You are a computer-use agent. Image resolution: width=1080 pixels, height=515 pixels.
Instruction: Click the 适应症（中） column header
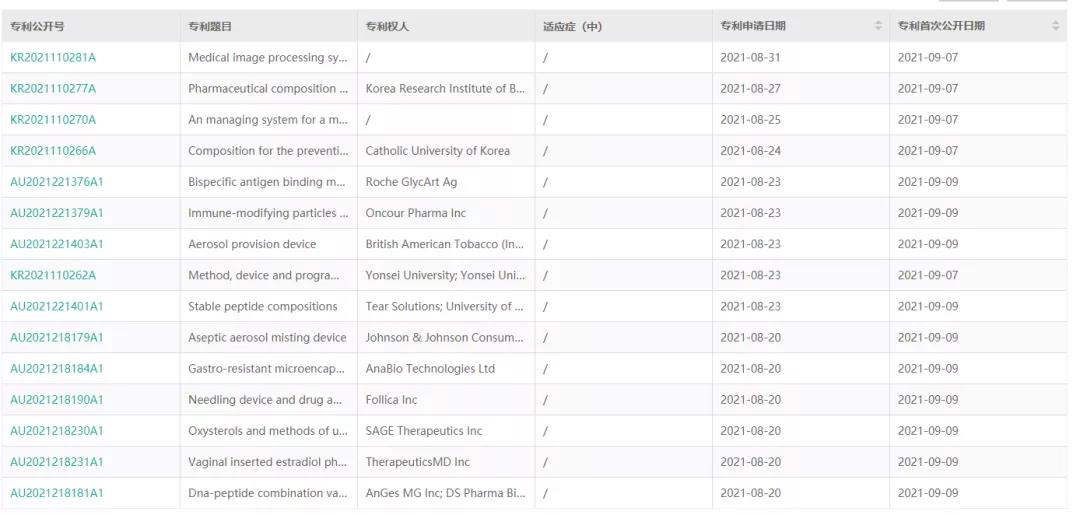point(572,26)
